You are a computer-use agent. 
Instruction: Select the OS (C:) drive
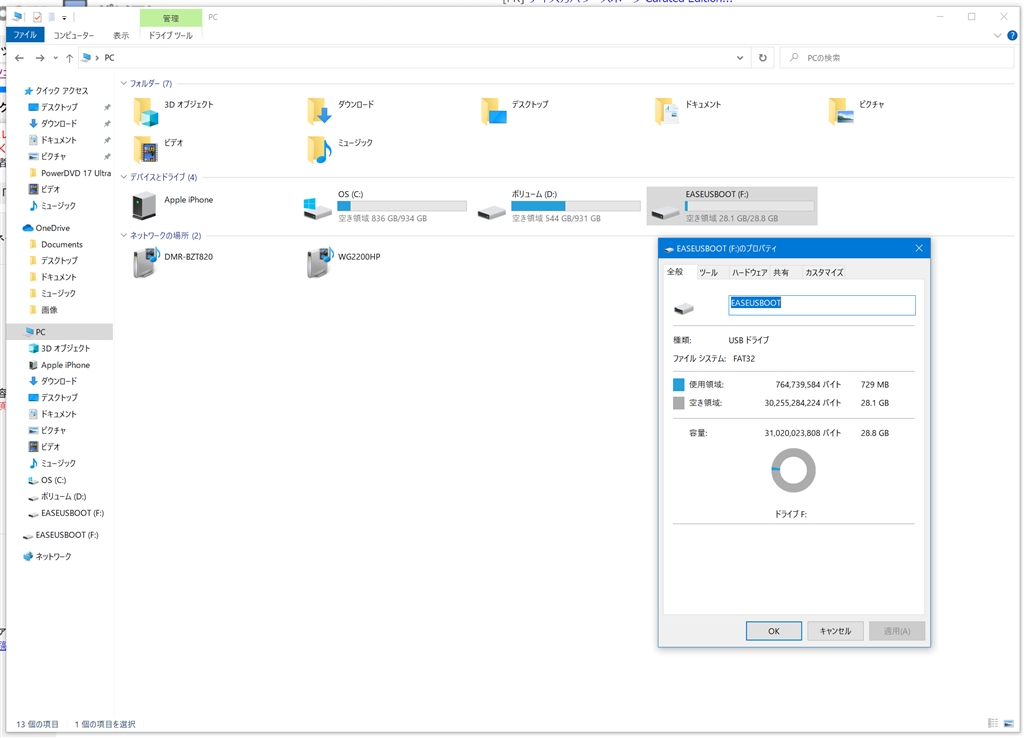385,206
